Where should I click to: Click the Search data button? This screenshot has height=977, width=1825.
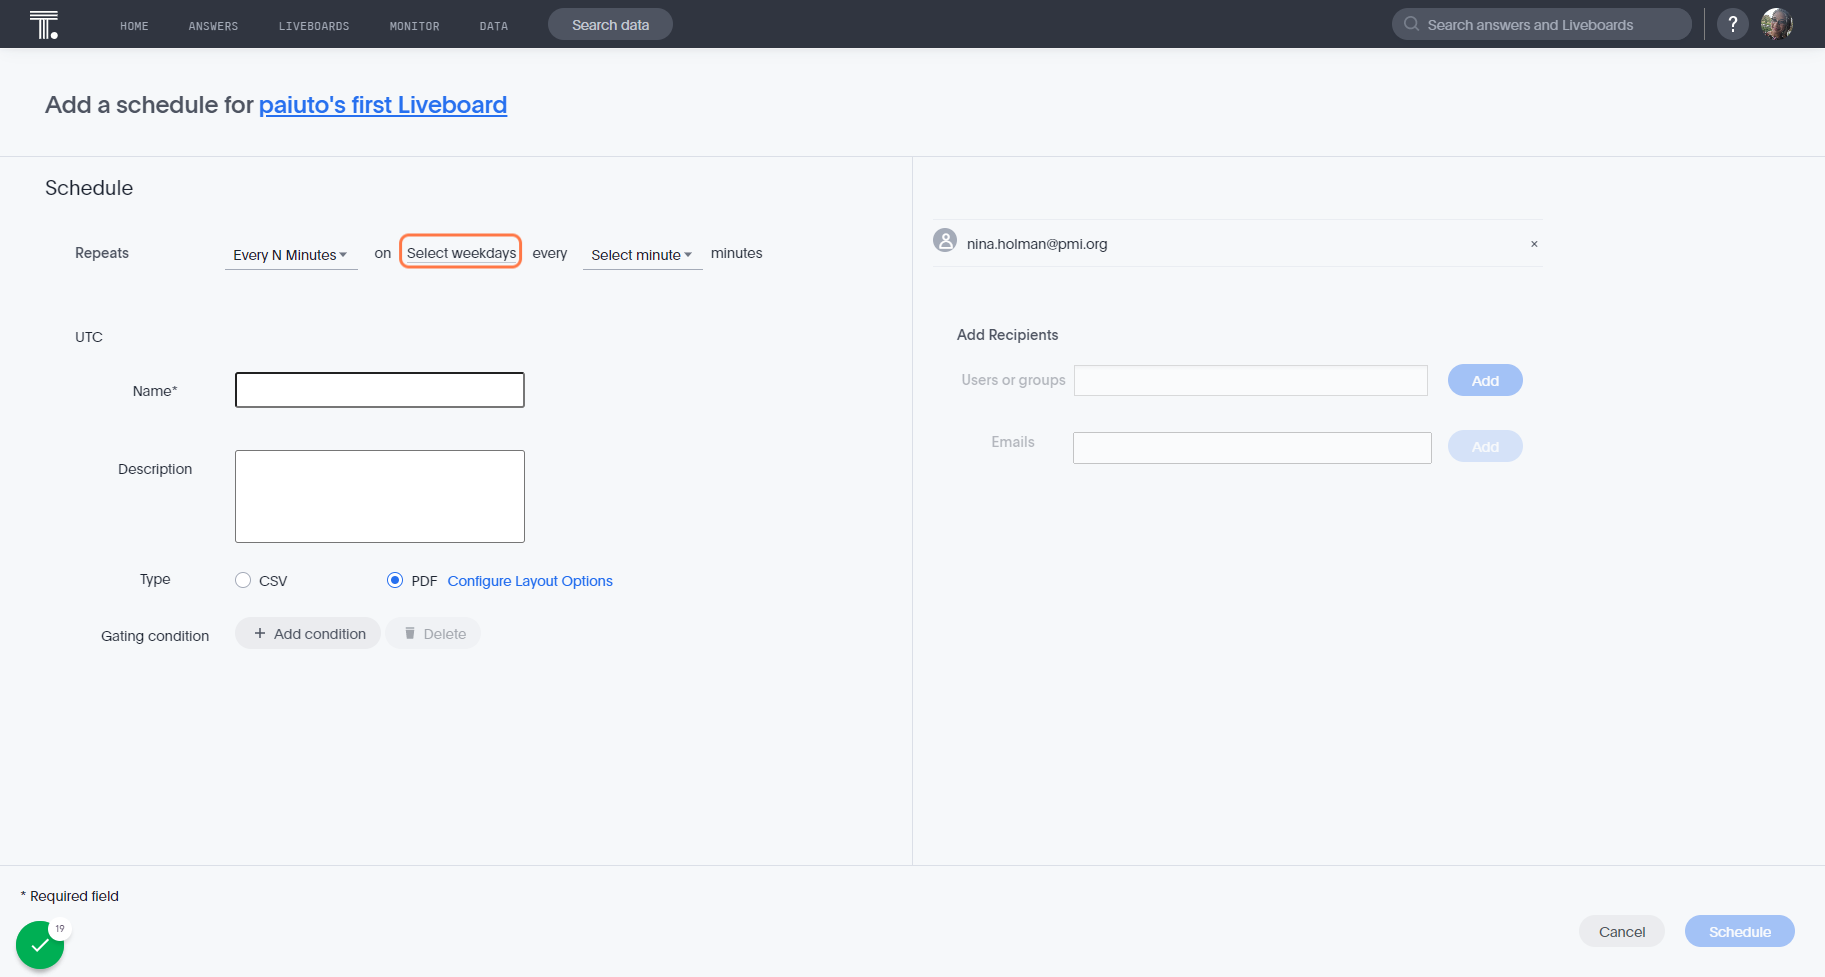[610, 24]
